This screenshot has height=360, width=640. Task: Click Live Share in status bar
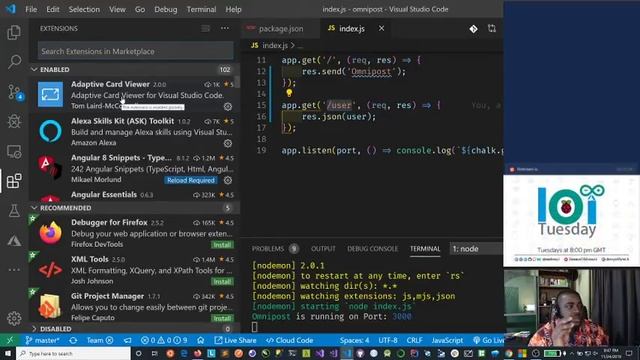(x=235, y=340)
